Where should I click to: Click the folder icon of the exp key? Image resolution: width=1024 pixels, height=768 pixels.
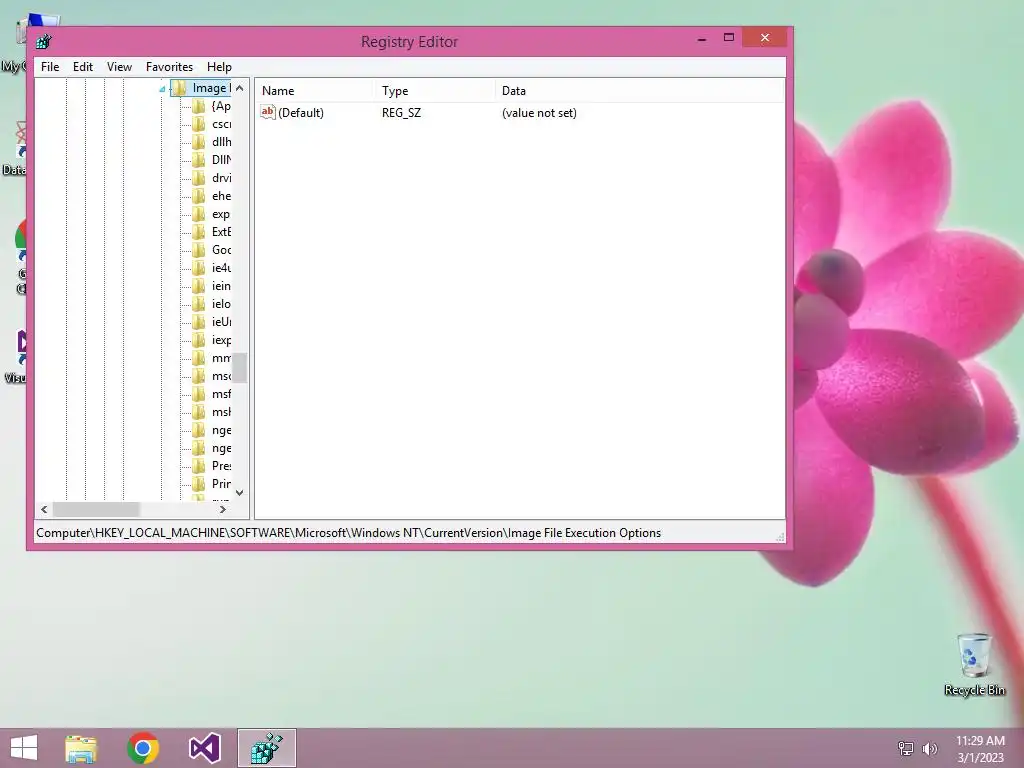tap(199, 214)
